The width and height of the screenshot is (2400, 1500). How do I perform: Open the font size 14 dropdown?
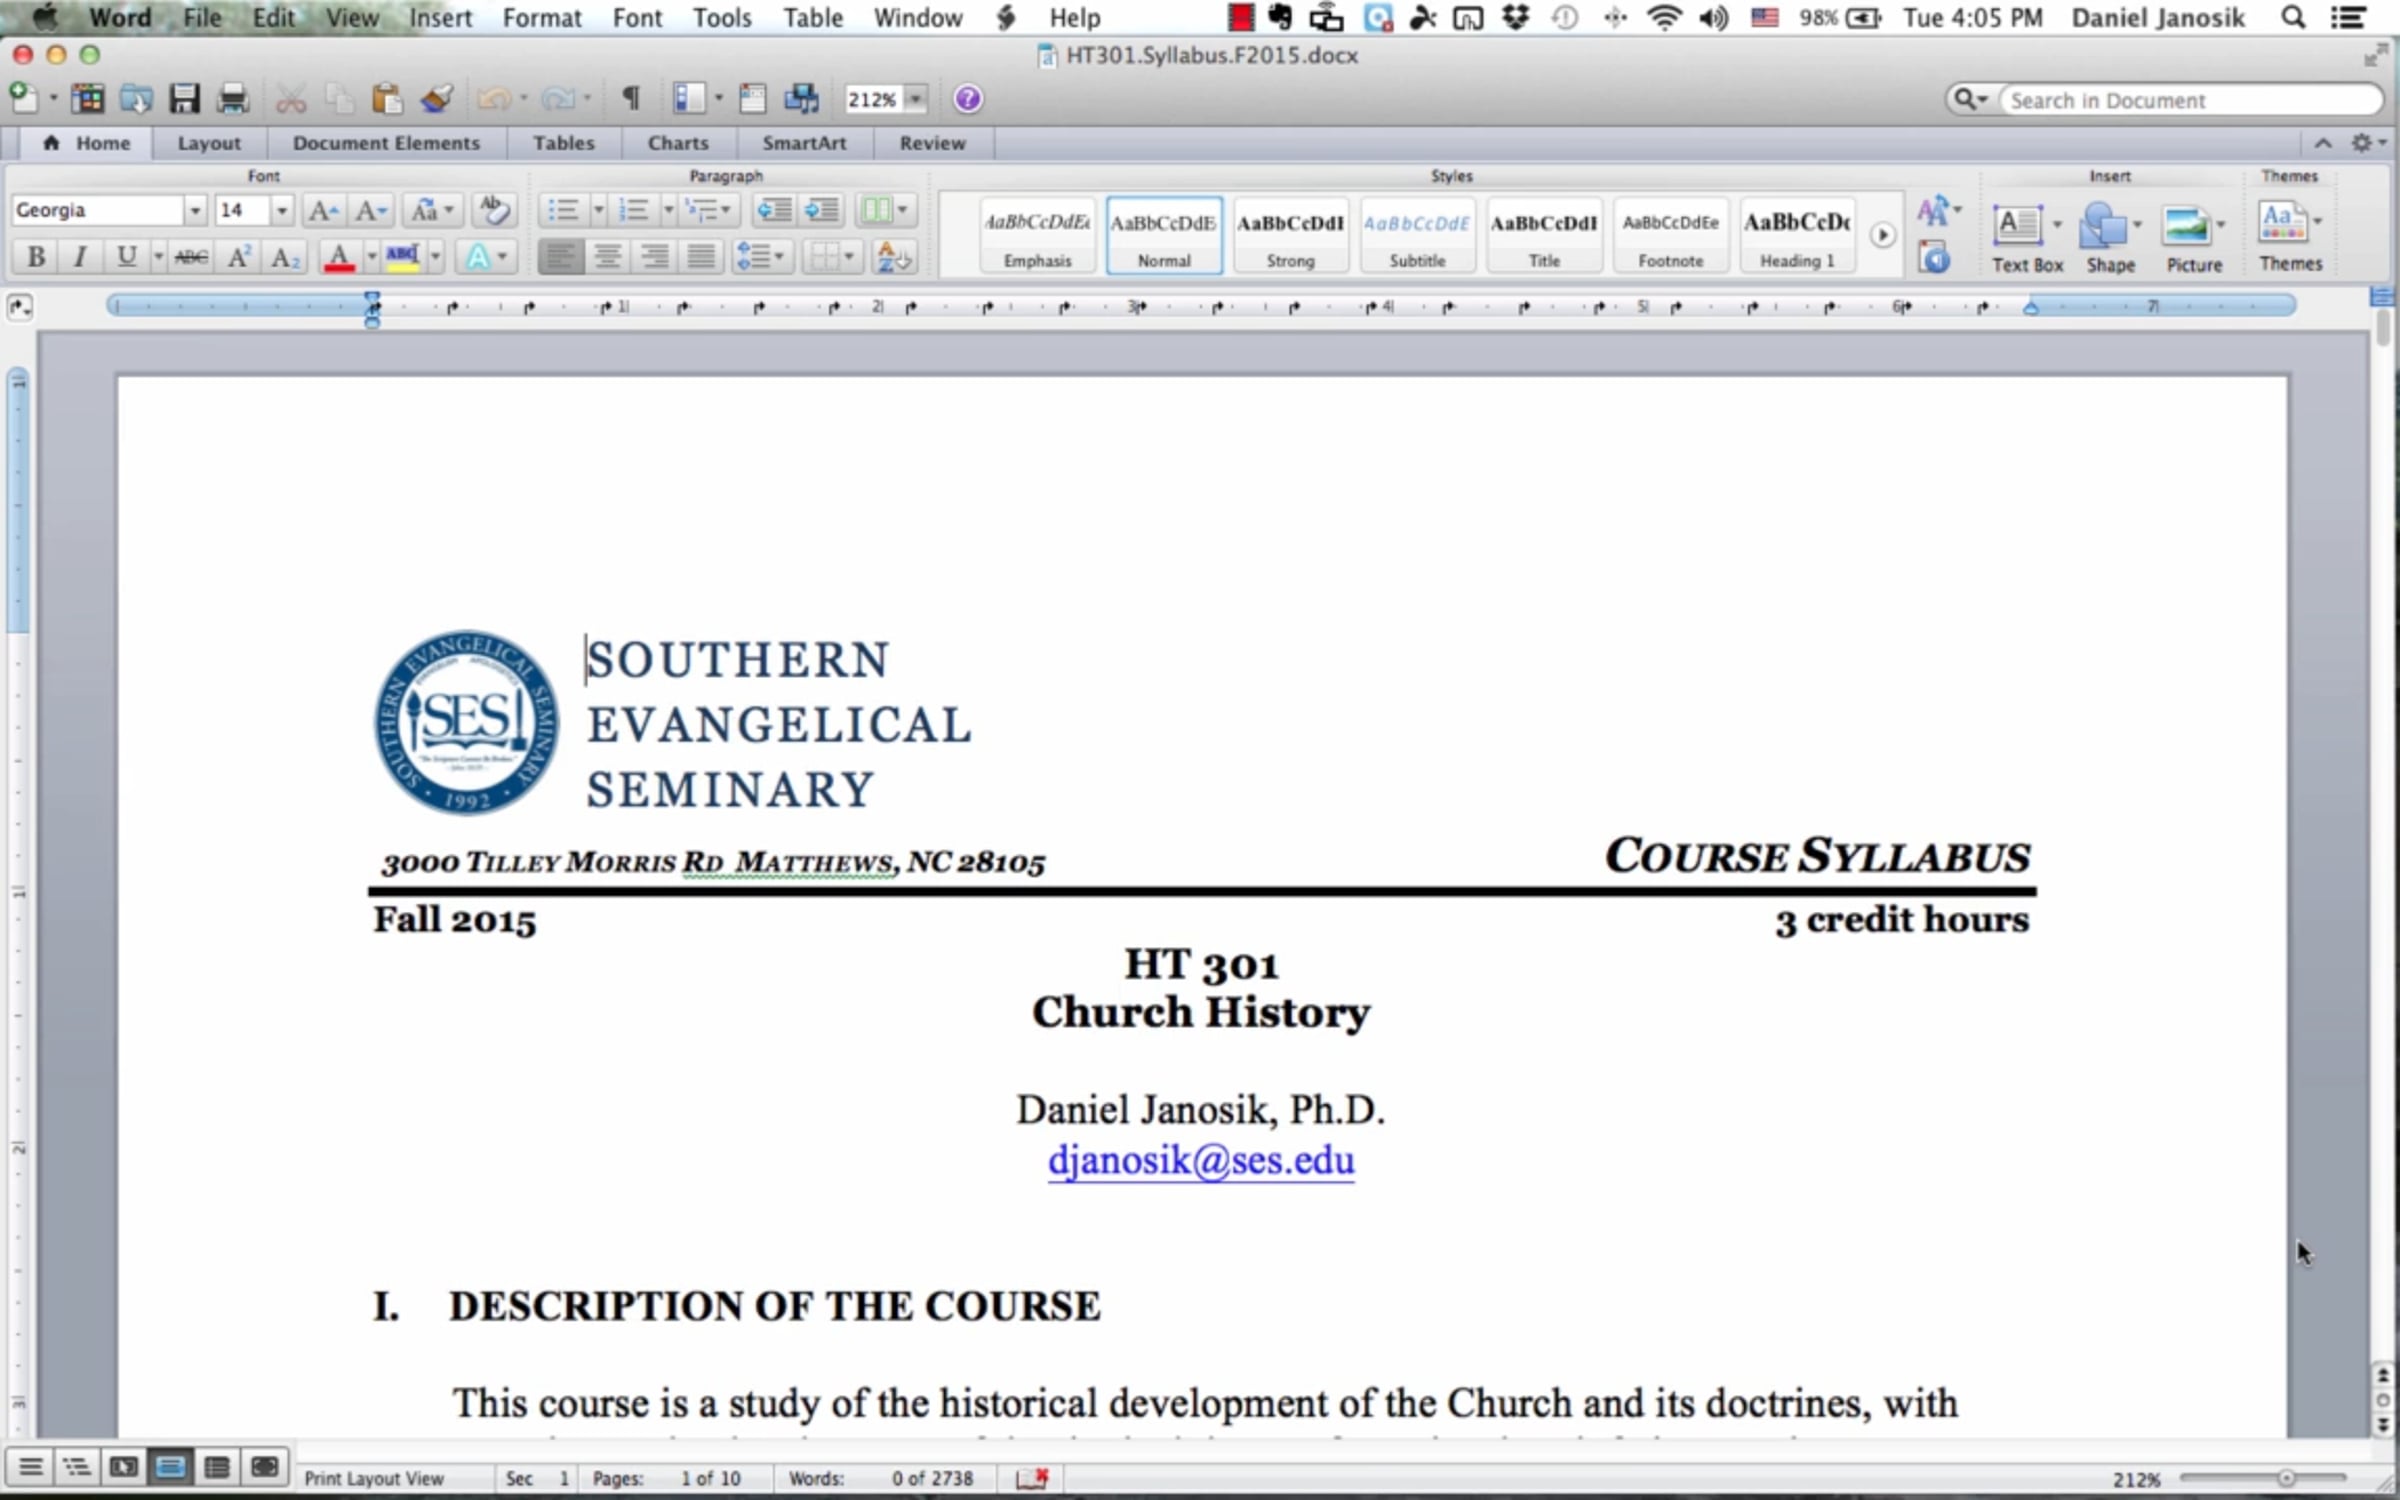pyautogui.click(x=282, y=210)
